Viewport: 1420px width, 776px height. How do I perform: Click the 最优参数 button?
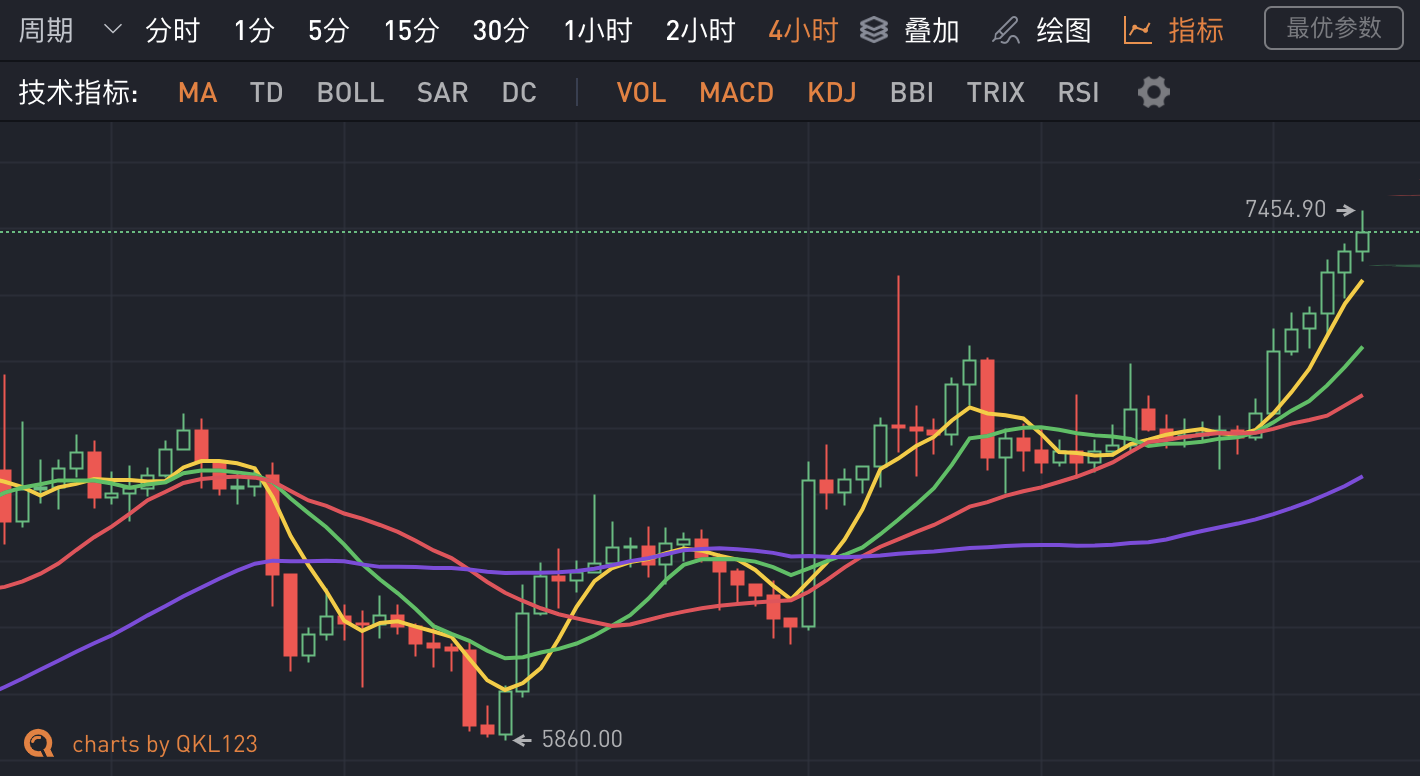point(1334,28)
